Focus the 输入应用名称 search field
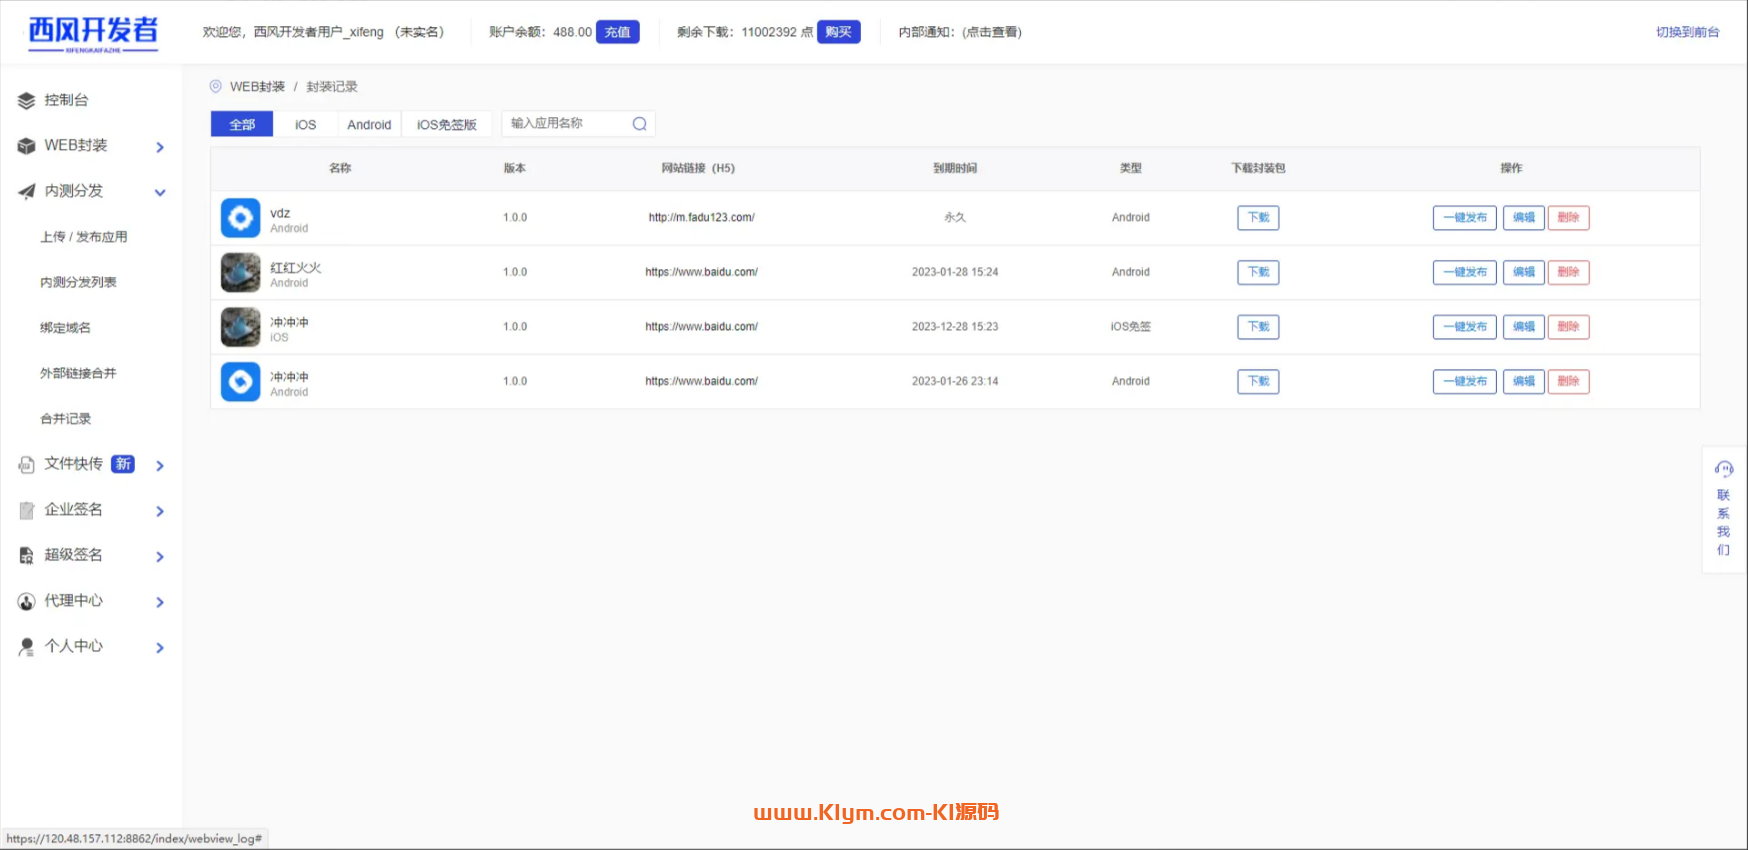The image size is (1748, 850). pos(565,124)
